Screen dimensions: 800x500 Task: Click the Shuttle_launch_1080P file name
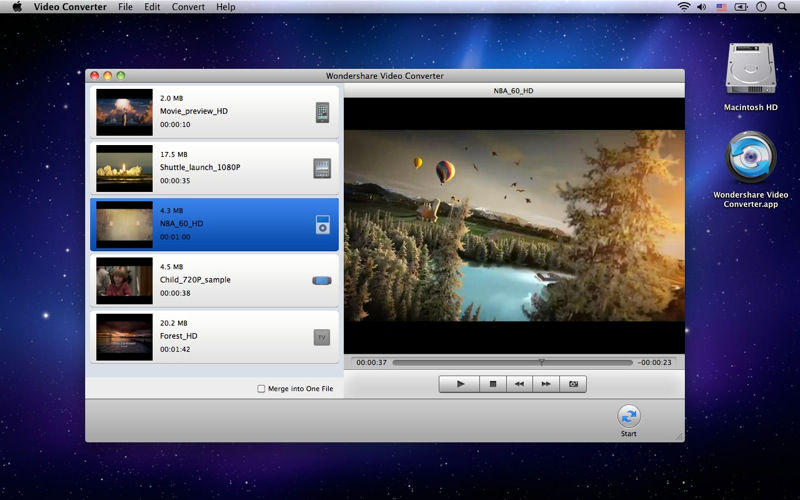pyautogui.click(x=200, y=167)
